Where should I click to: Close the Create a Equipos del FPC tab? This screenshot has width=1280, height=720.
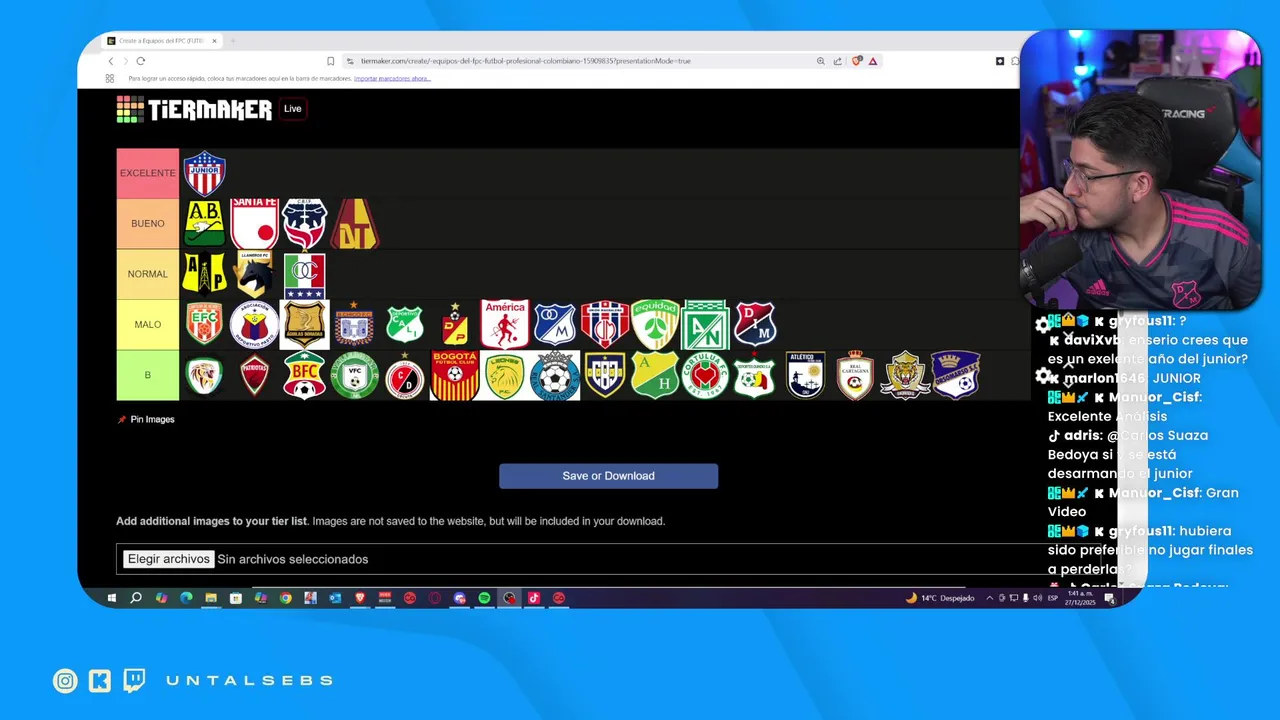[x=214, y=41]
